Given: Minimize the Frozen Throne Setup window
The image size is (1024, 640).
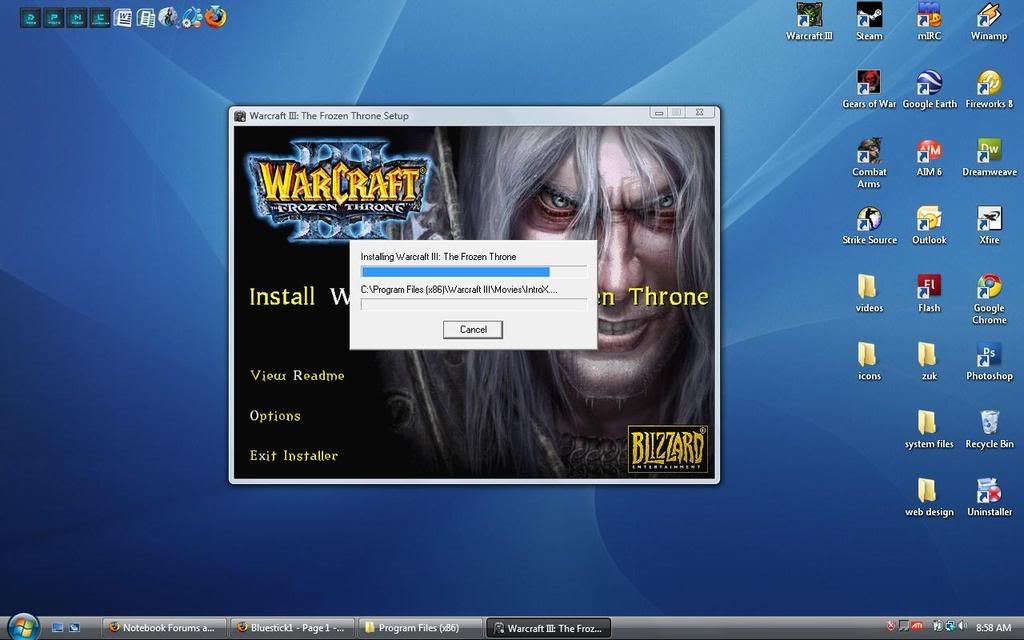Looking at the screenshot, I should coord(658,113).
